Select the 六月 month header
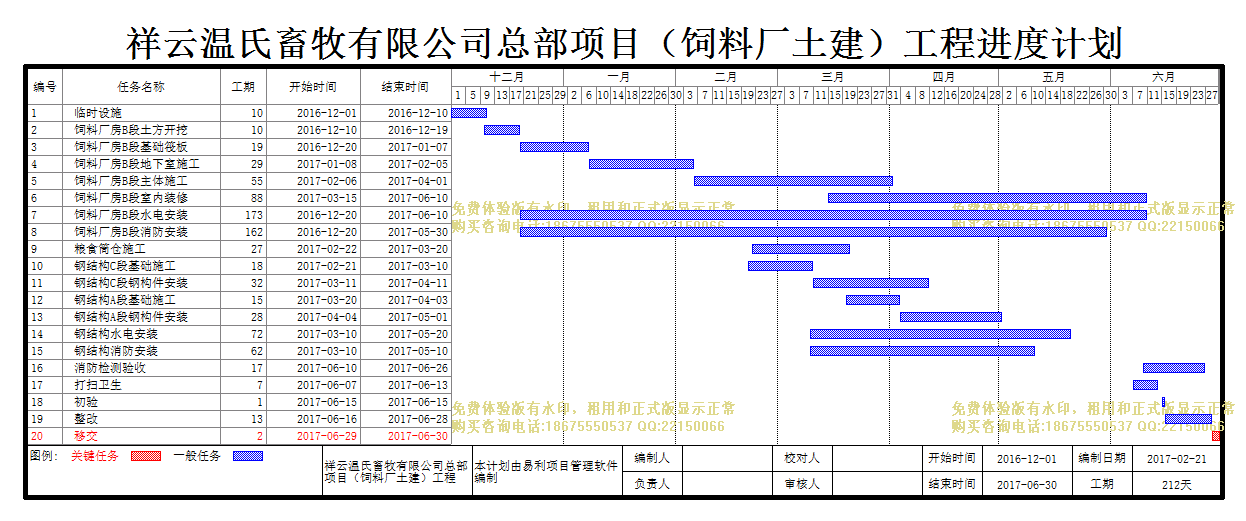This screenshot has width=1246, height=521. (x=1164, y=77)
